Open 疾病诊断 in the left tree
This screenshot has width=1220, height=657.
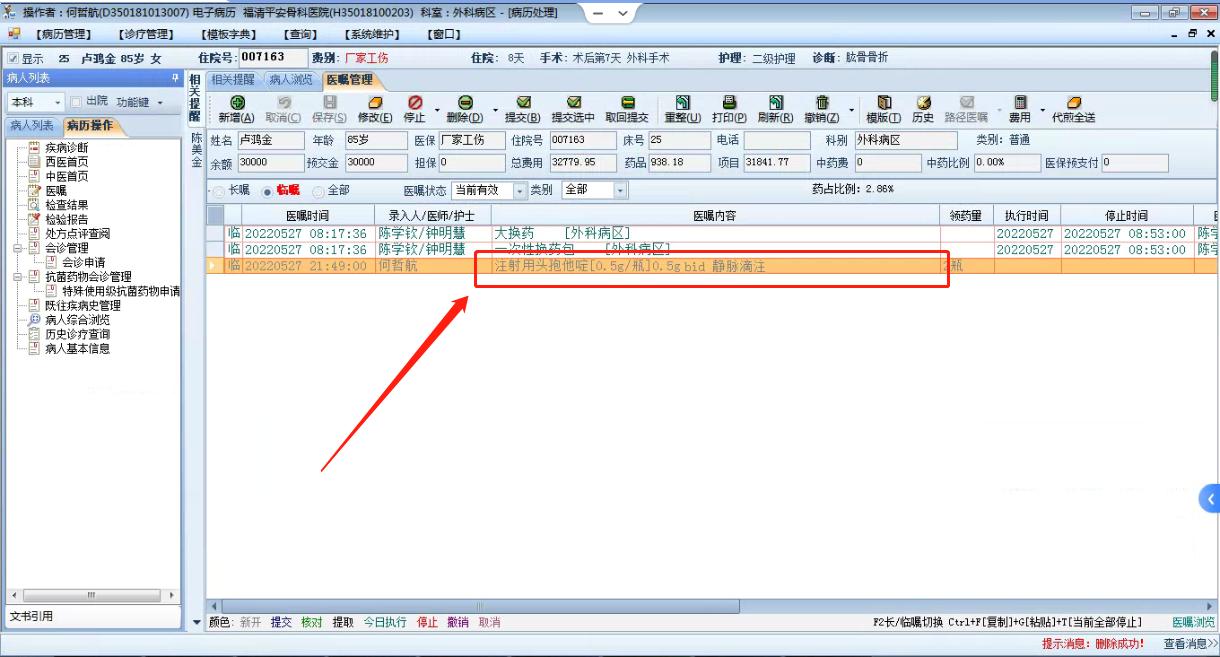pos(66,147)
